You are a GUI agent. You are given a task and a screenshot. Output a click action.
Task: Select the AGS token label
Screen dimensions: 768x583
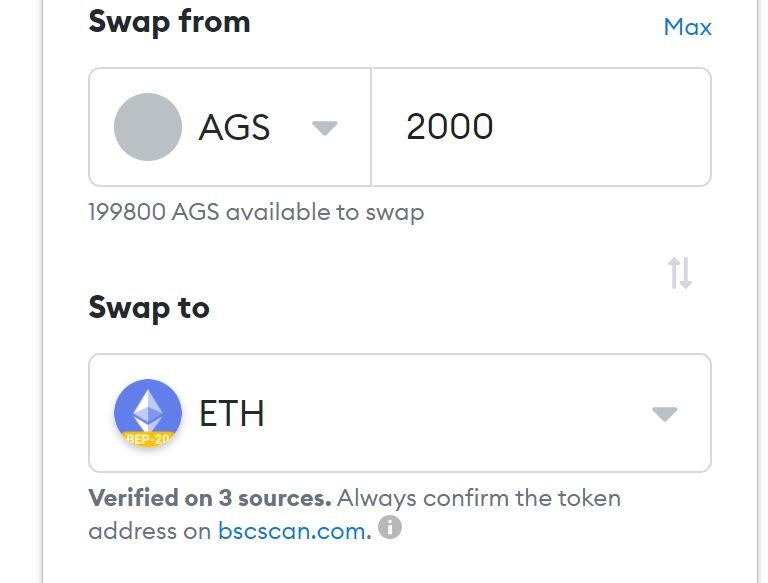pos(235,128)
